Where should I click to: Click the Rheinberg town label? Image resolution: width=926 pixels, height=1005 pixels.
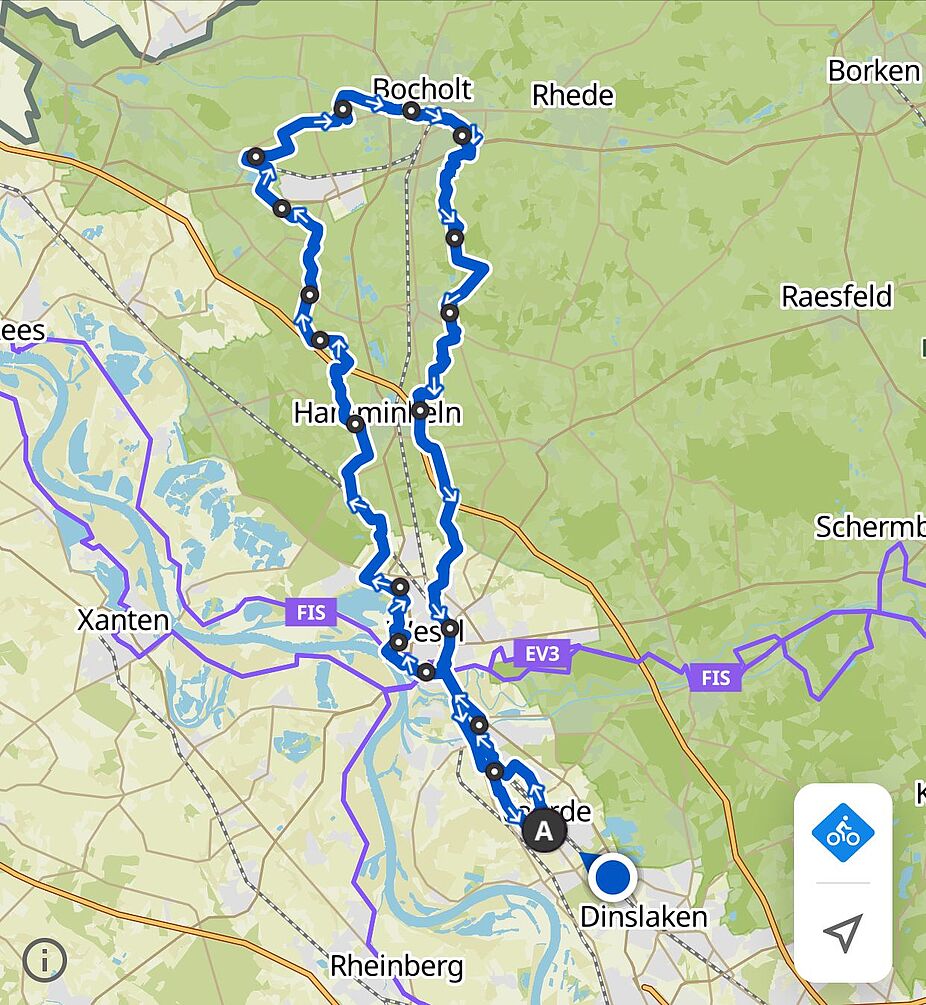(396, 965)
